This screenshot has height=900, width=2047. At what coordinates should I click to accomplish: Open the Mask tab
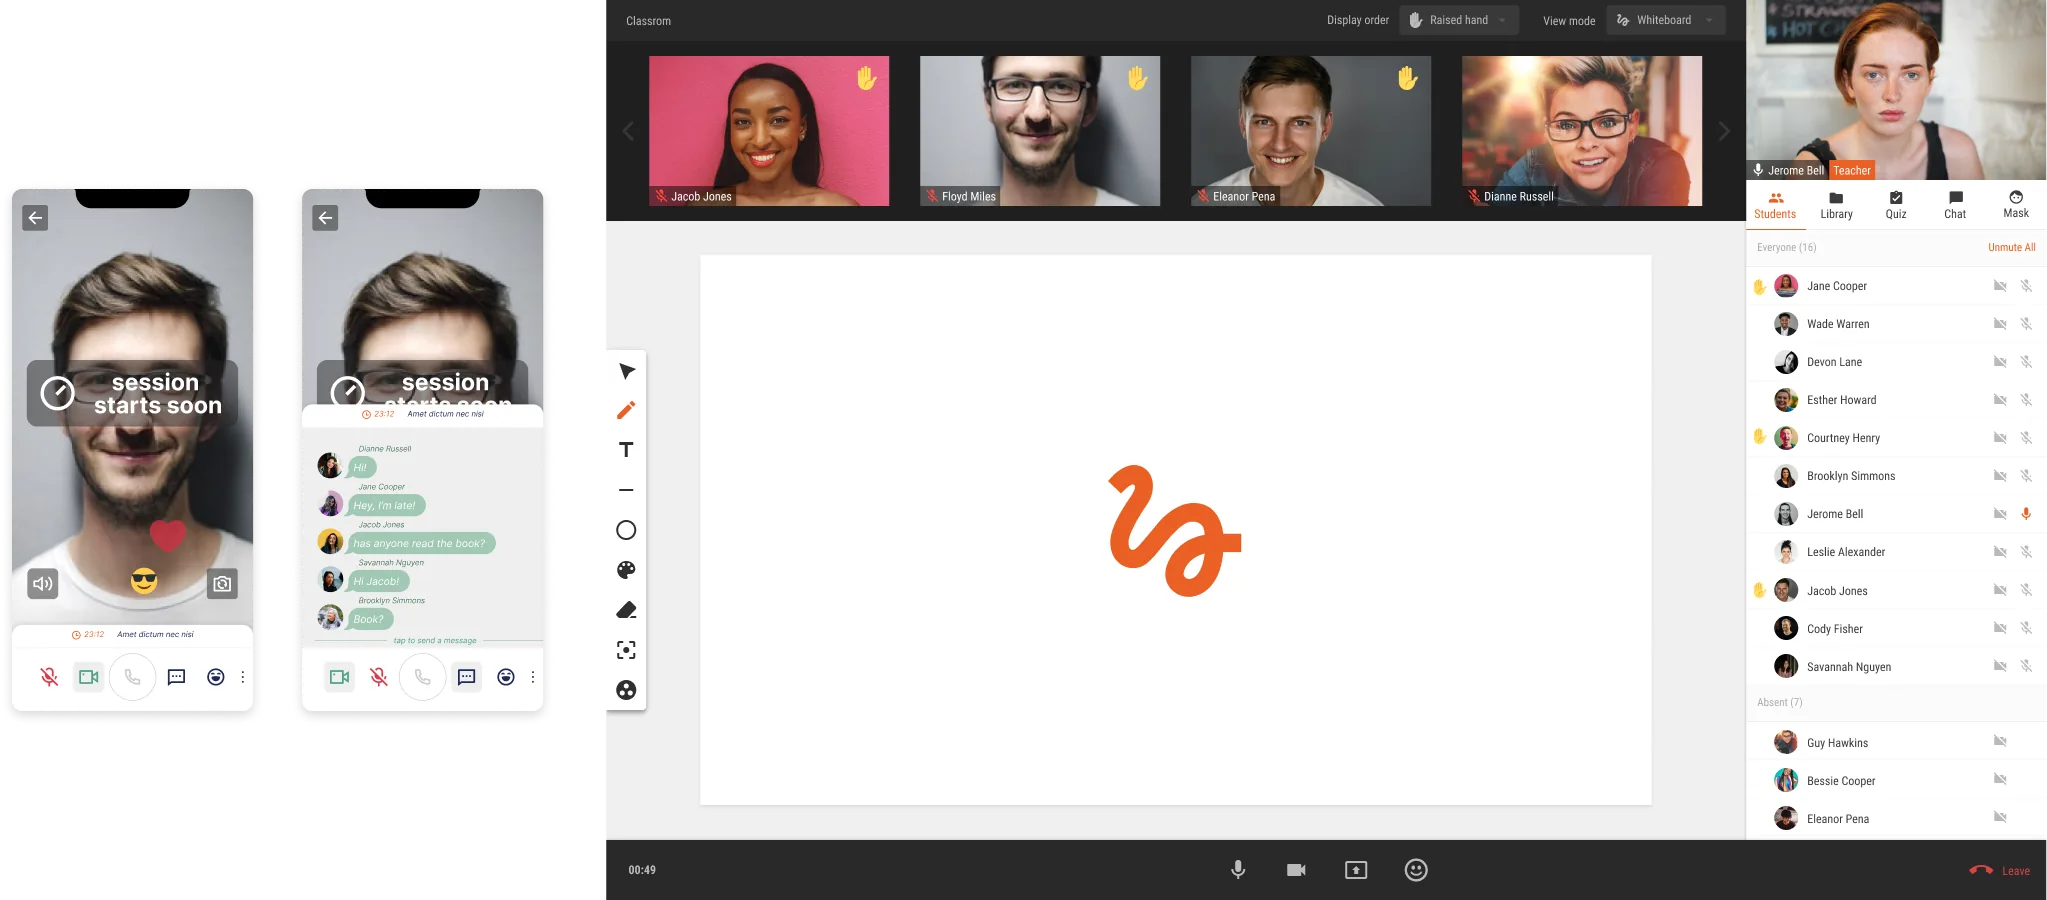[x=2016, y=205]
